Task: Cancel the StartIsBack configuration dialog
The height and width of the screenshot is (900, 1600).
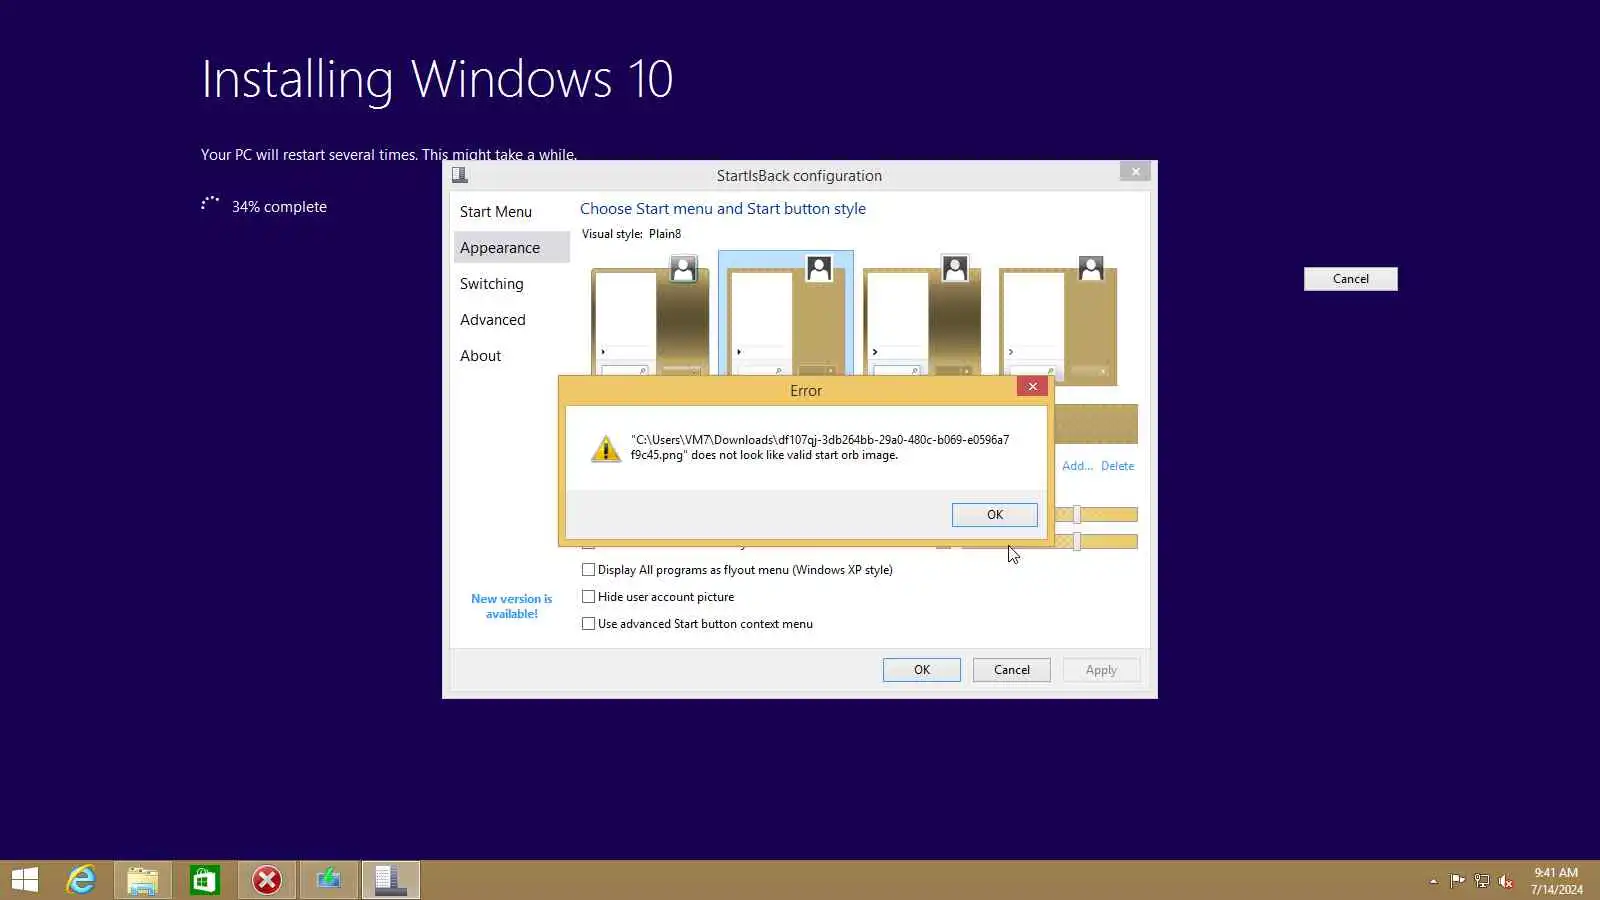Action: coord(1012,670)
